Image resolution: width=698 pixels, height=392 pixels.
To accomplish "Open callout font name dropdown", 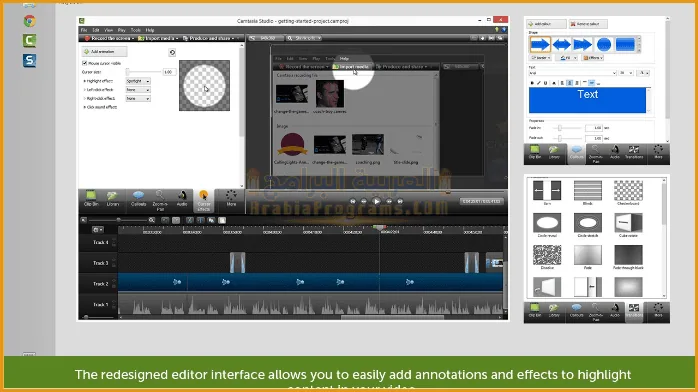I will [x=573, y=73].
